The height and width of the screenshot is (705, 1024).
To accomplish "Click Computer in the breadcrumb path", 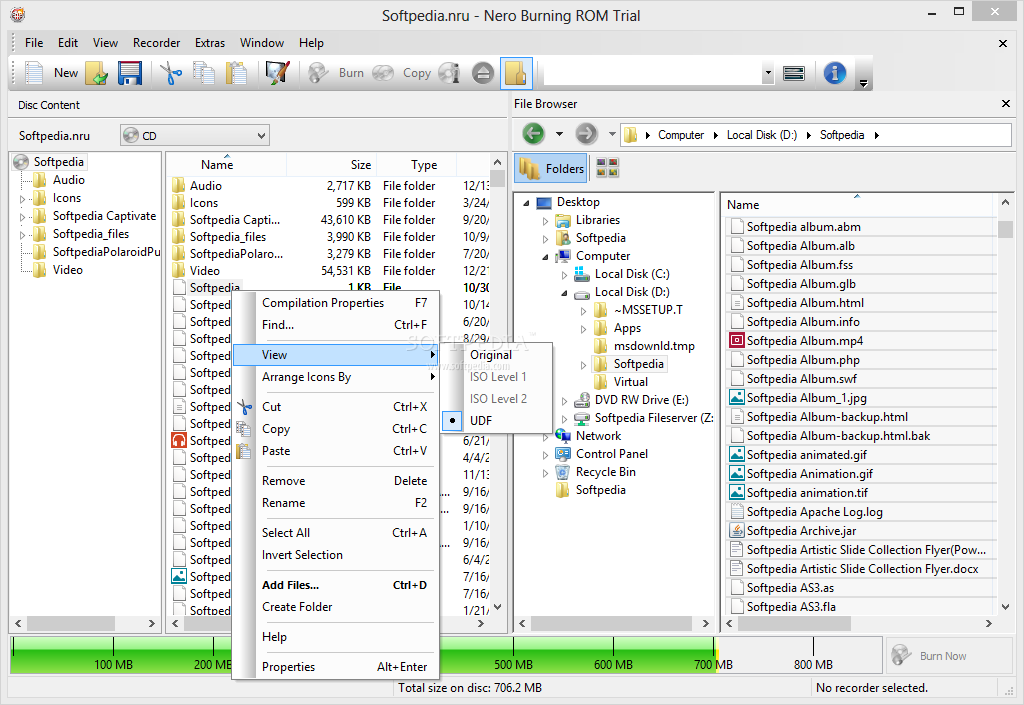I will tap(680, 134).
